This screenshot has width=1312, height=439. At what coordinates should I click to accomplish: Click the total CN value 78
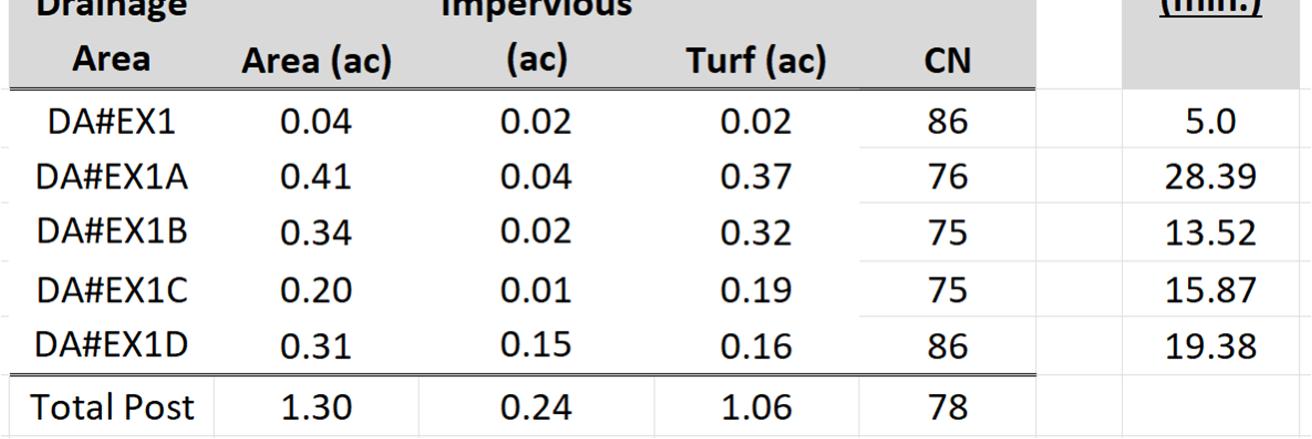point(947,407)
